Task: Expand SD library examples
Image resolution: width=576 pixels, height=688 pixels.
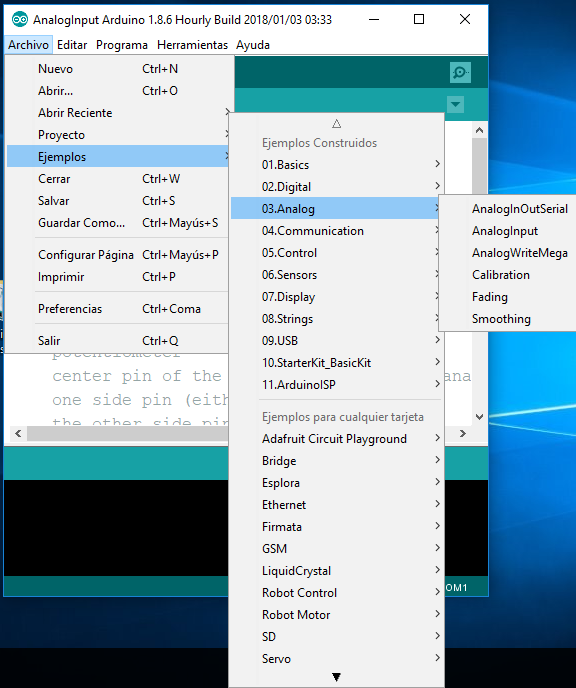Action: [336, 637]
